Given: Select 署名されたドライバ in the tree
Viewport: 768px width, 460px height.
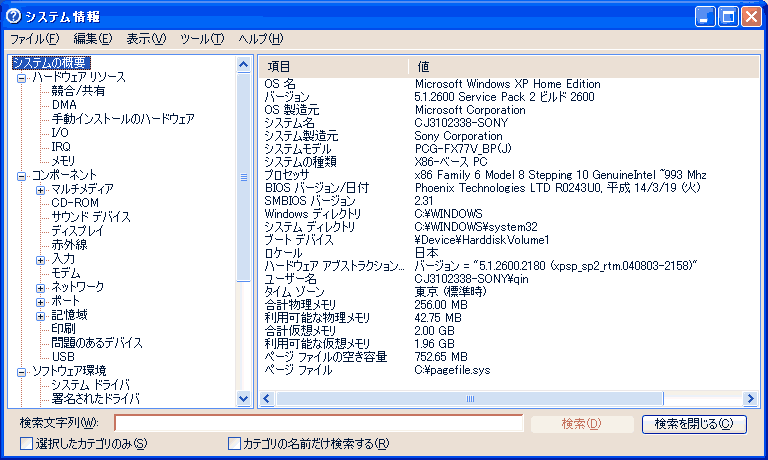Looking at the screenshot, I should (x=95, y=399).
